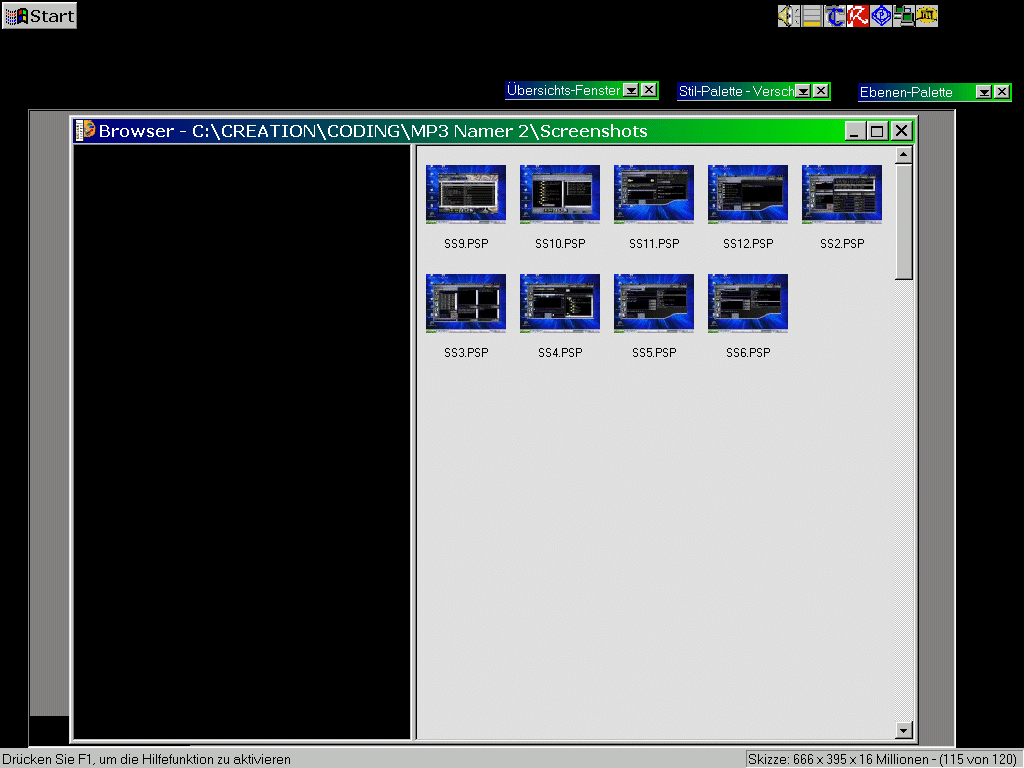Click the red K tray icon

pos(858,16)
